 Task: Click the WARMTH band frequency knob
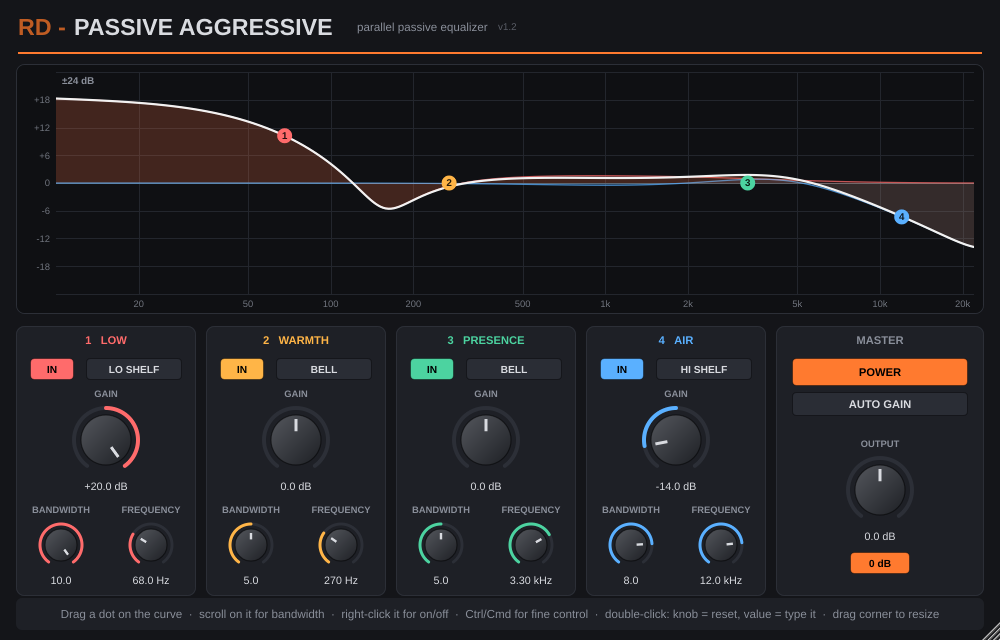[341, 545]
